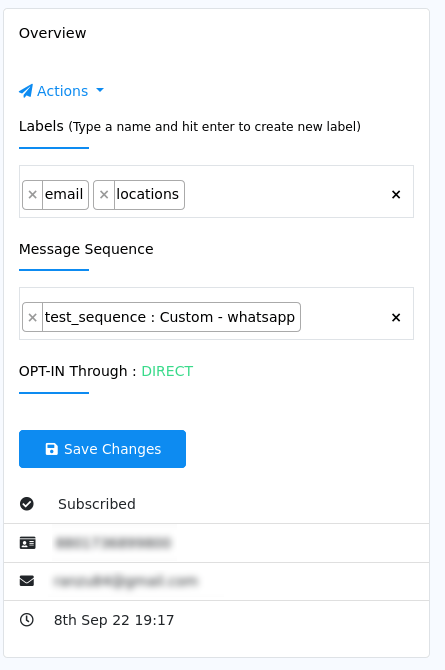Remove the locations label tag

click(x=104, y=195)
